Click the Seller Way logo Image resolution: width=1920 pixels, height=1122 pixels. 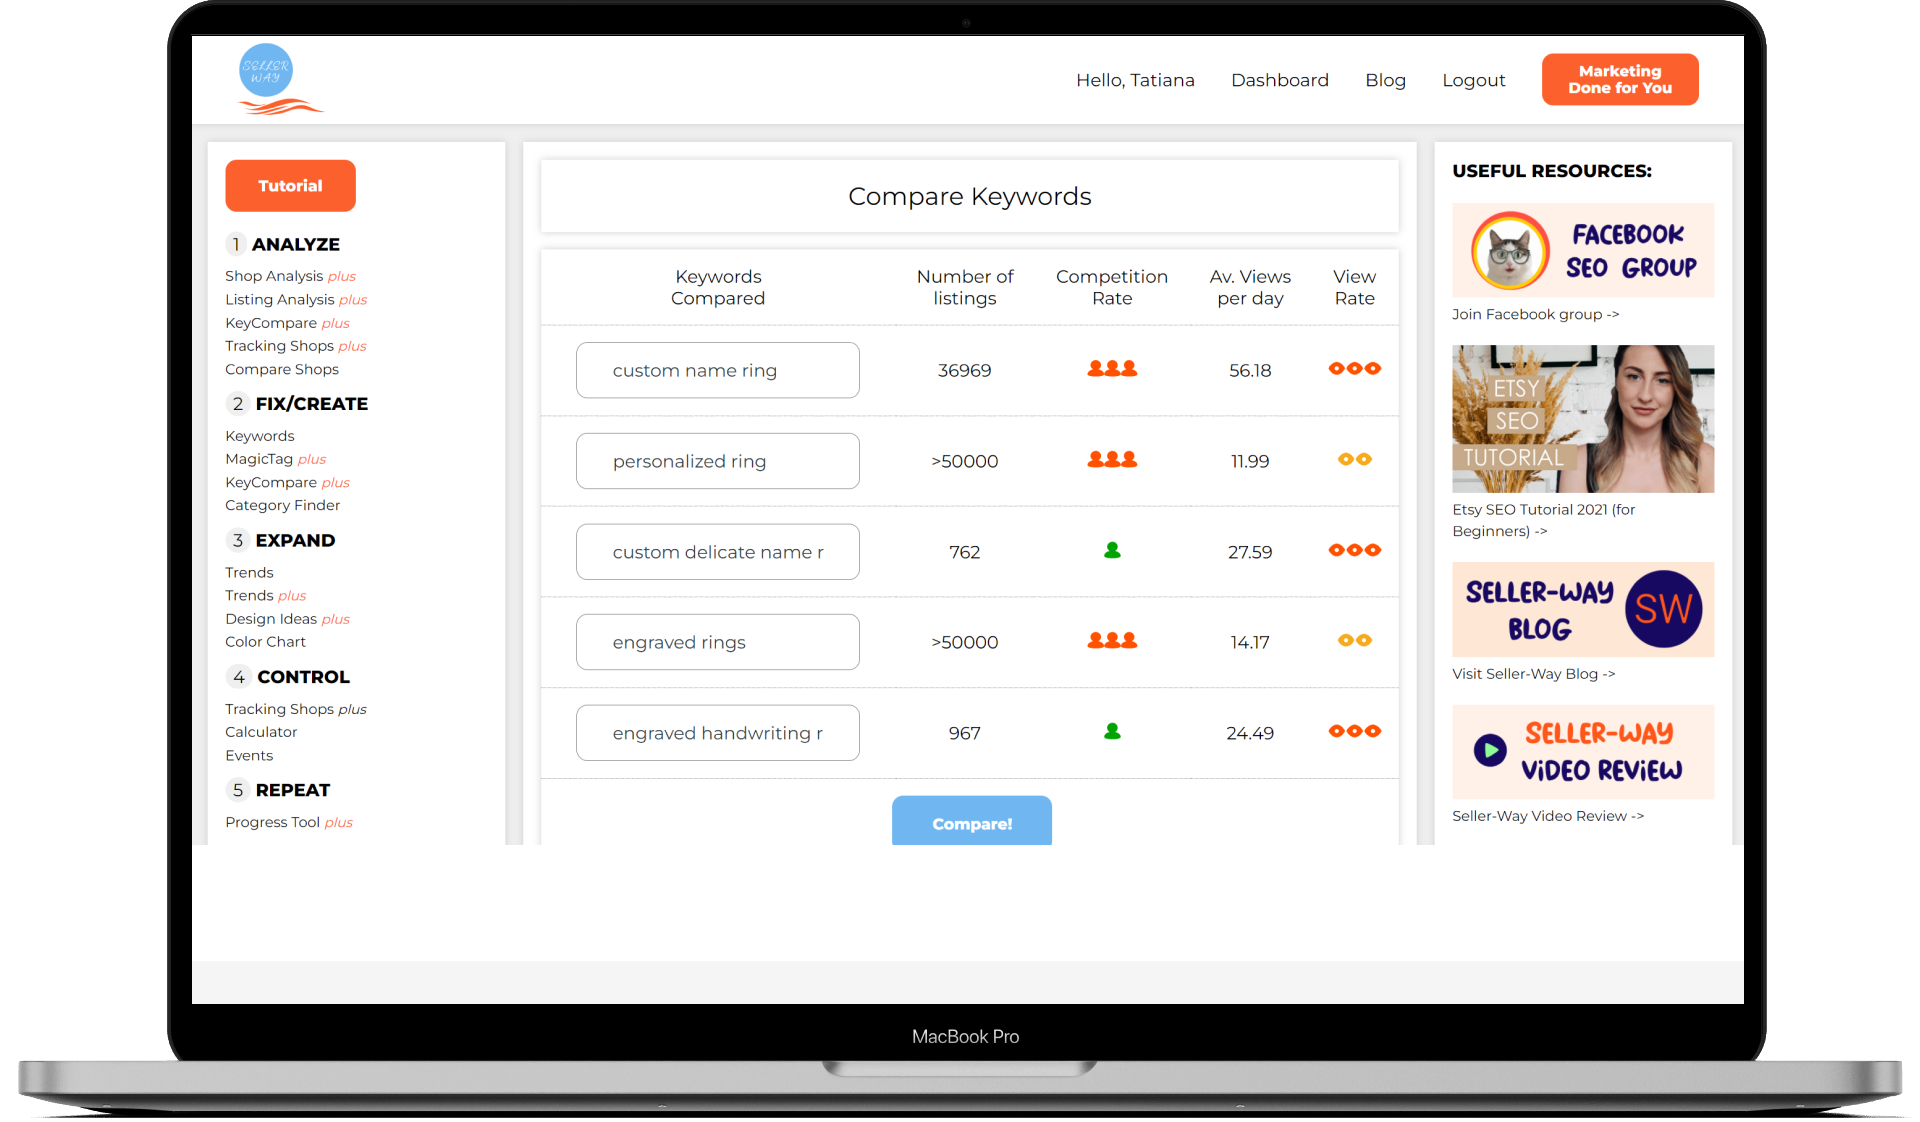point(280,79)
